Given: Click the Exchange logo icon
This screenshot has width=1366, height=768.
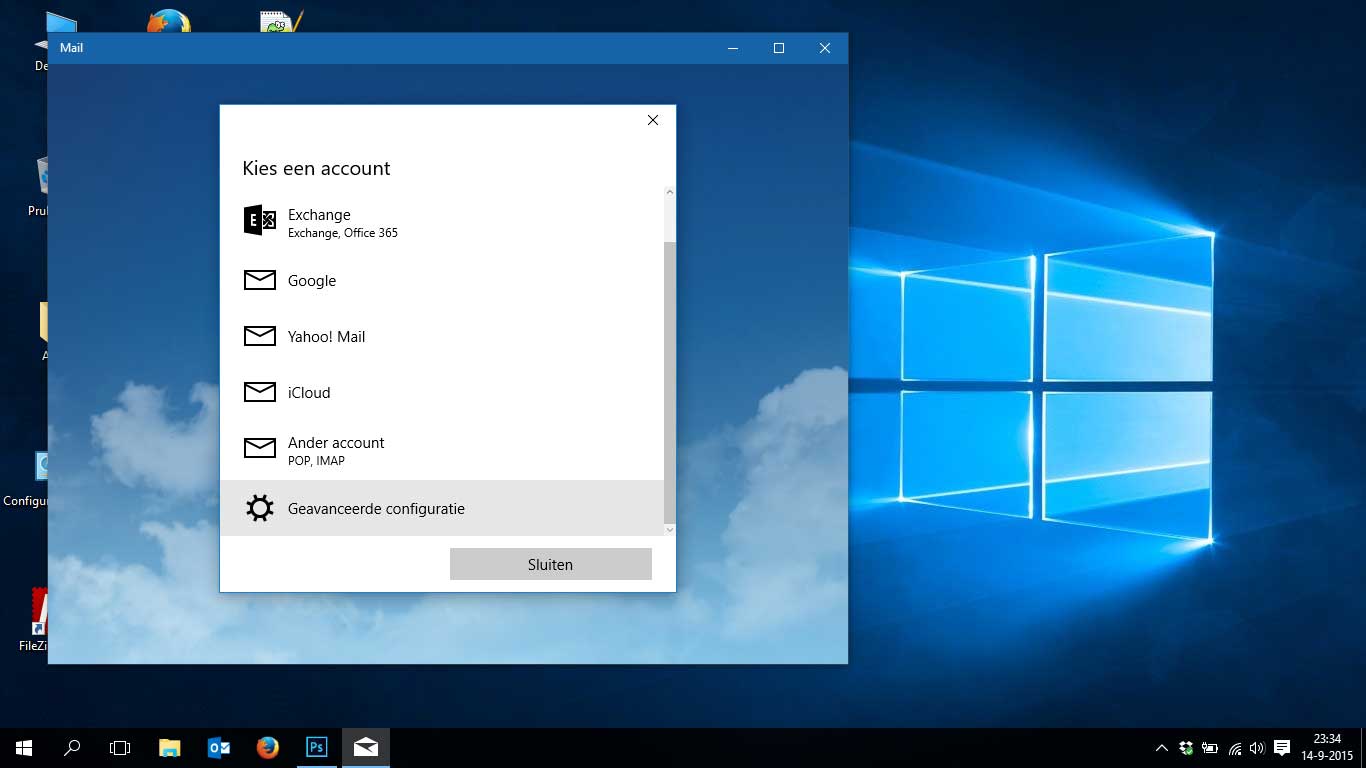Looking at the screenshot, I should [260, 220].
